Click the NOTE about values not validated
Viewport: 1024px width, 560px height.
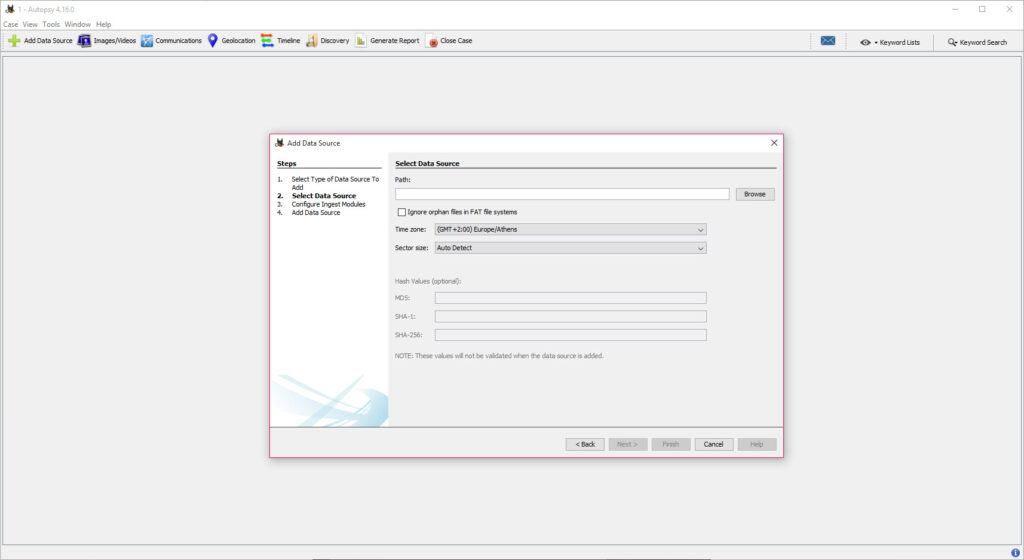(499, 356)
